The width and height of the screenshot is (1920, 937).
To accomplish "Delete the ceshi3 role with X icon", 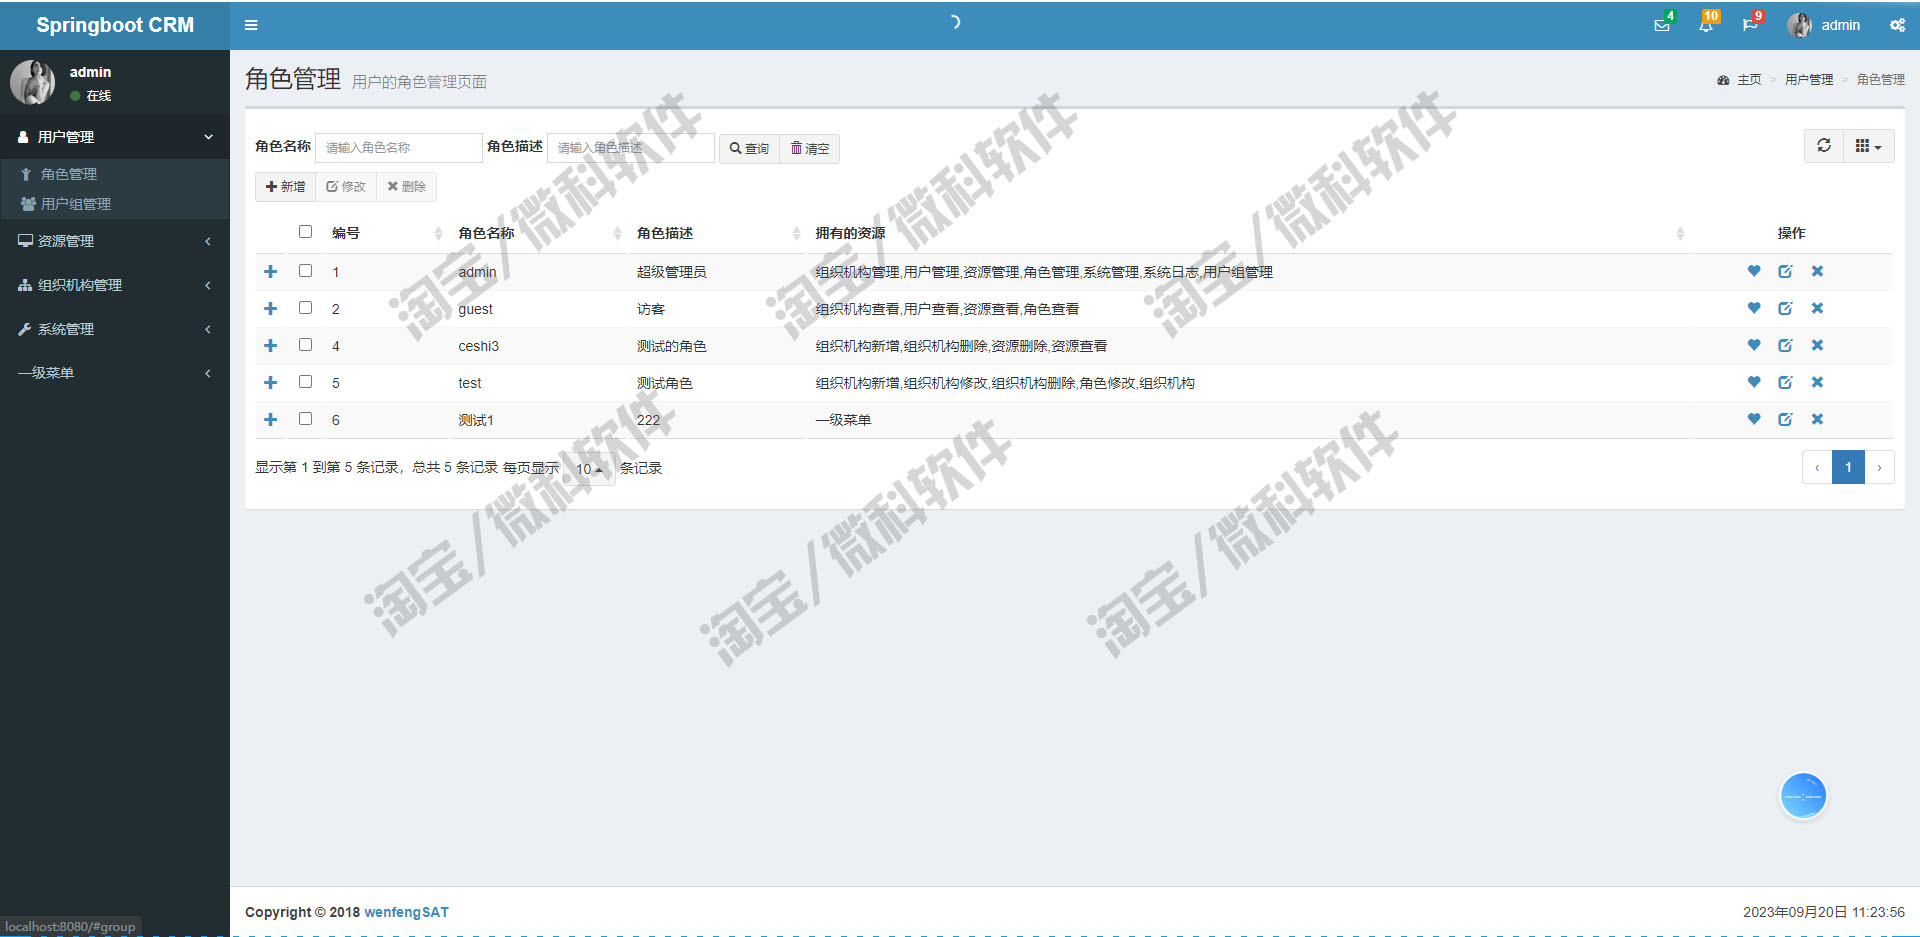I will point(1817,345).
